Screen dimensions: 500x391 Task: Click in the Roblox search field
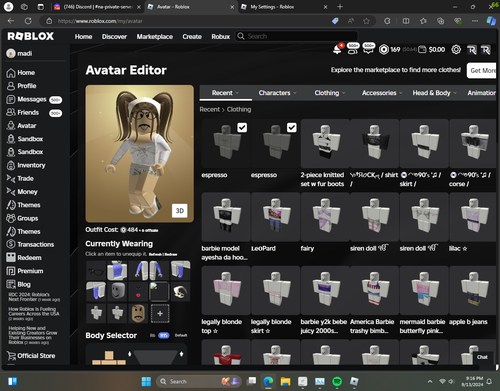(297, 36)
